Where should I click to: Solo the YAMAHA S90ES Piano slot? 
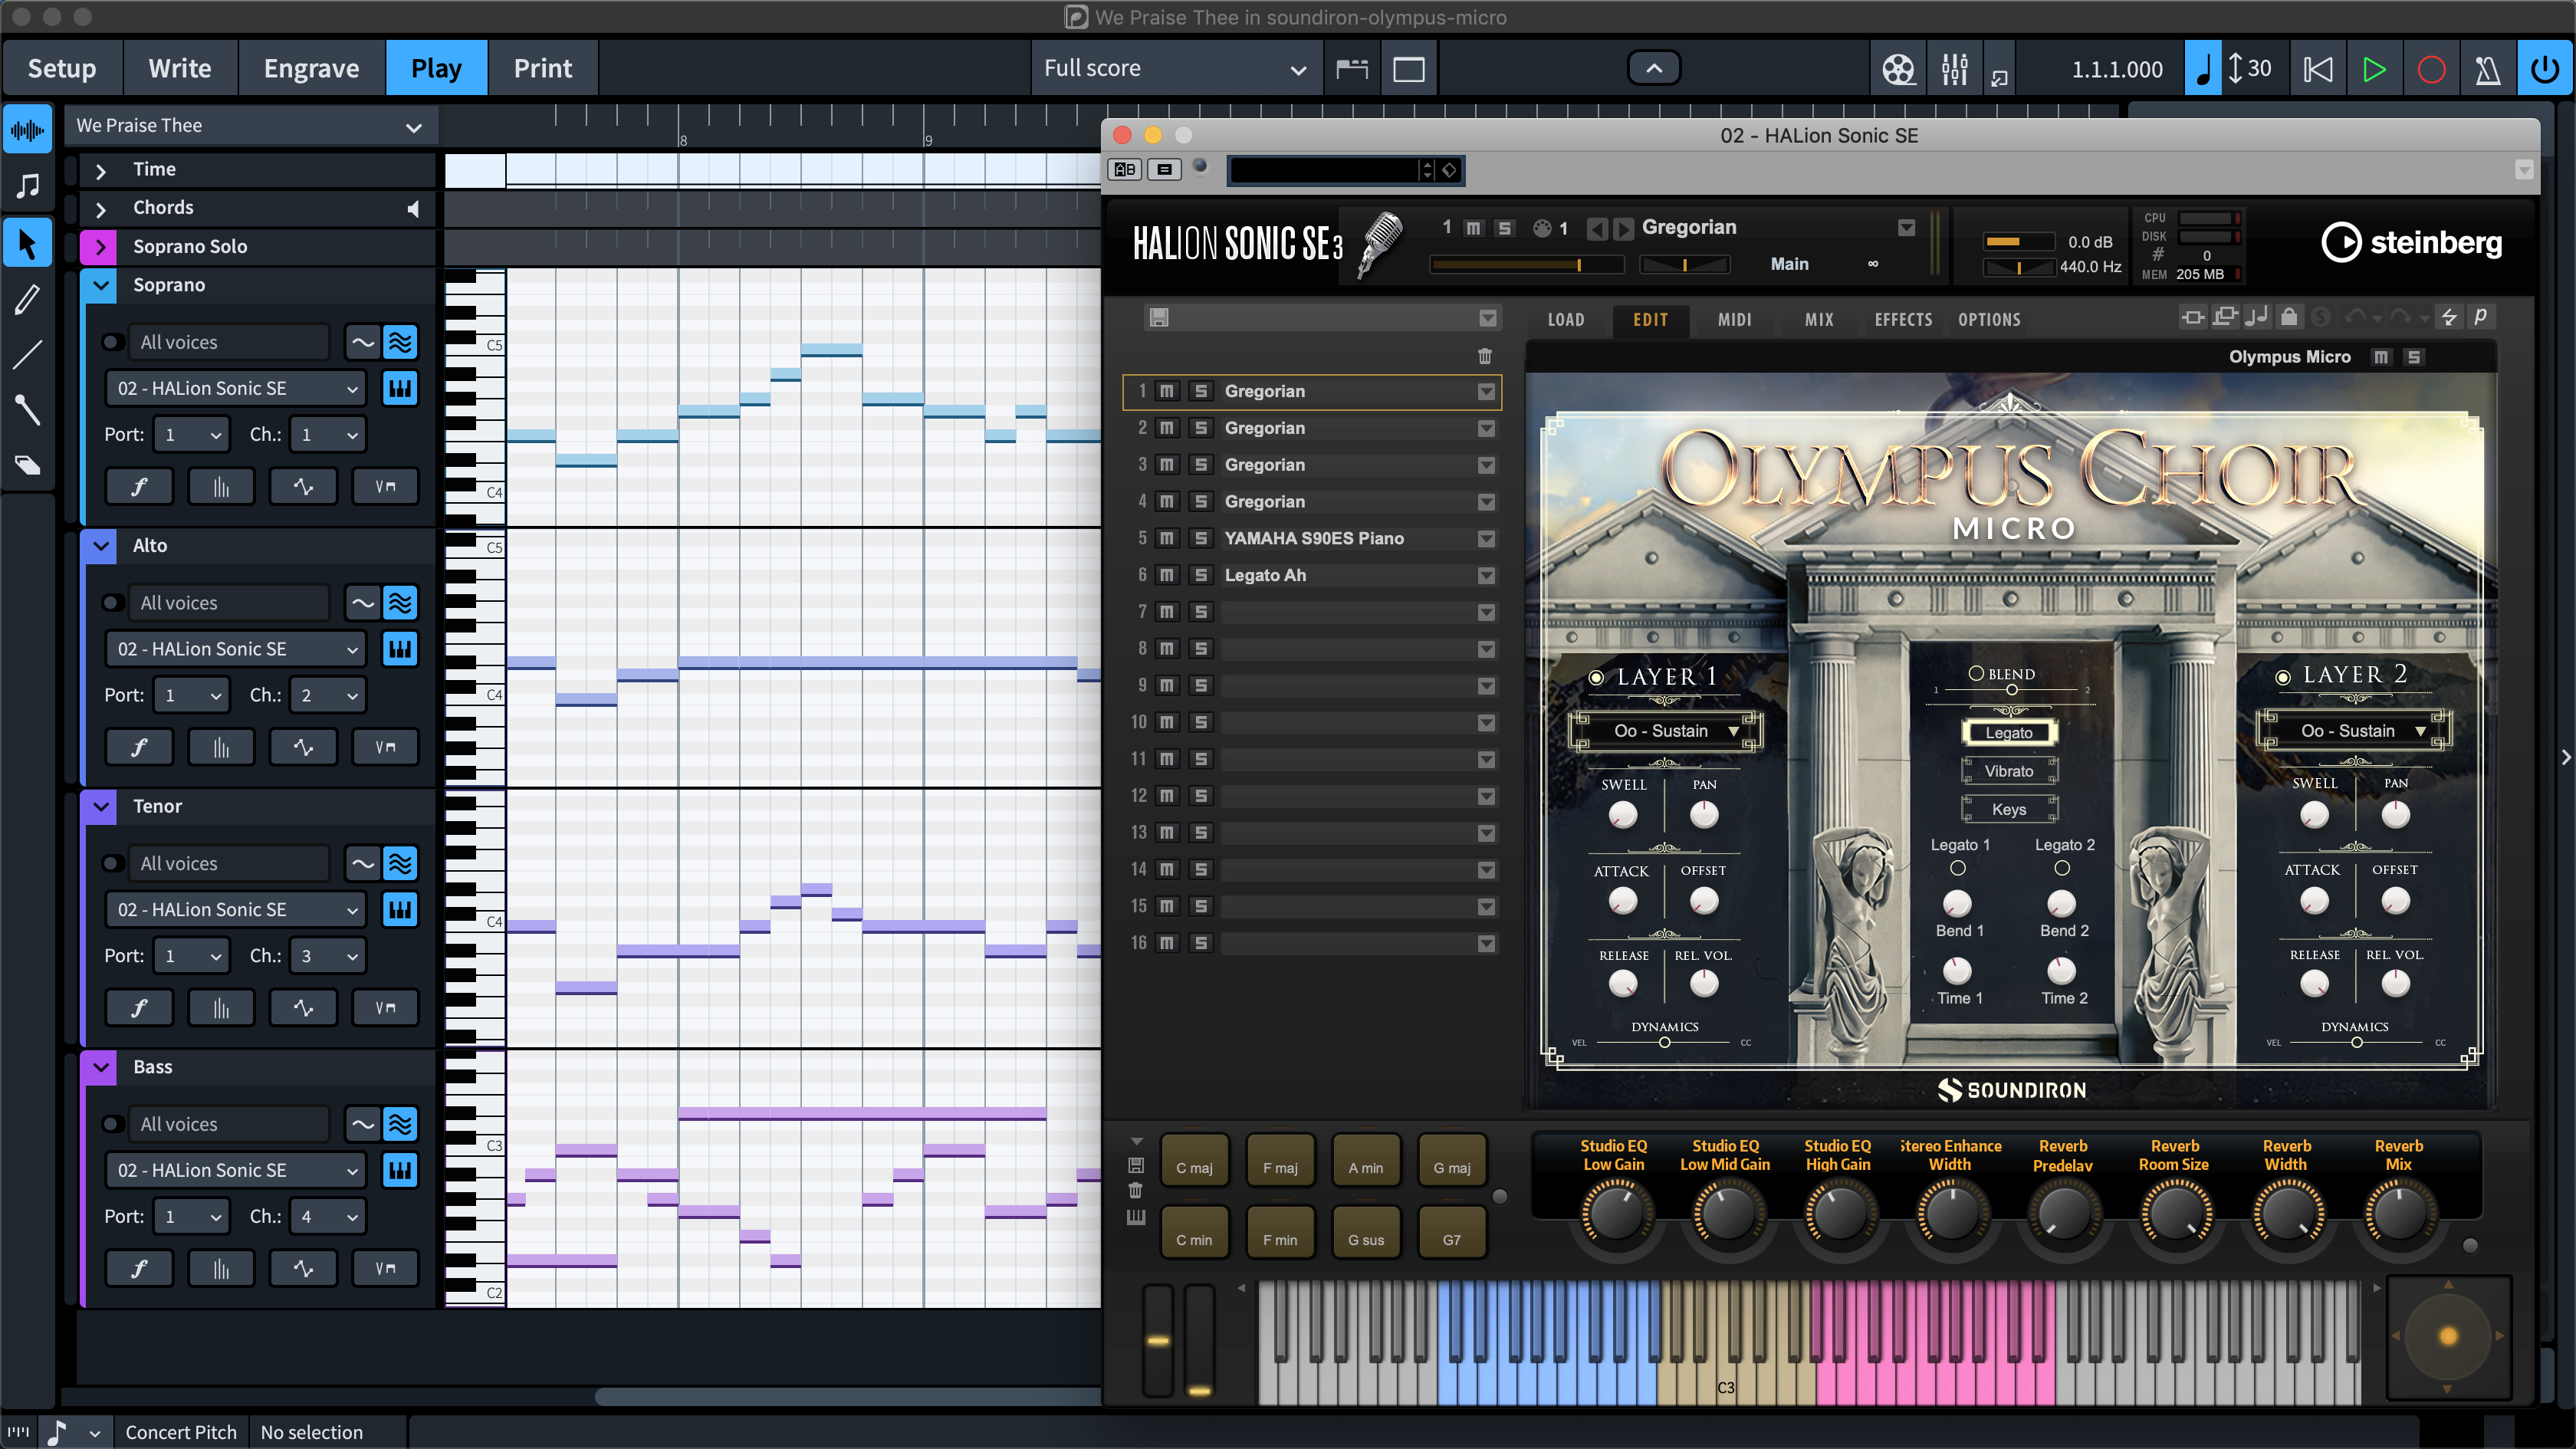[x=1201, y=538]
